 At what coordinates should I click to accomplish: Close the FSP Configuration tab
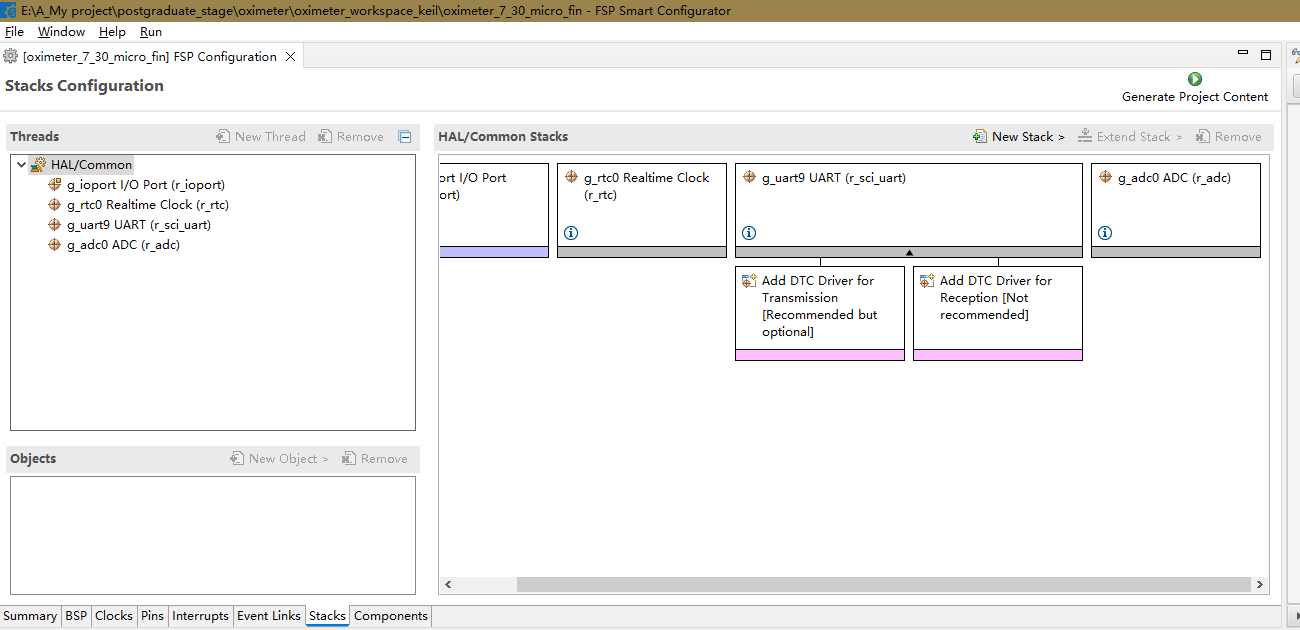[x=290, y=57]
